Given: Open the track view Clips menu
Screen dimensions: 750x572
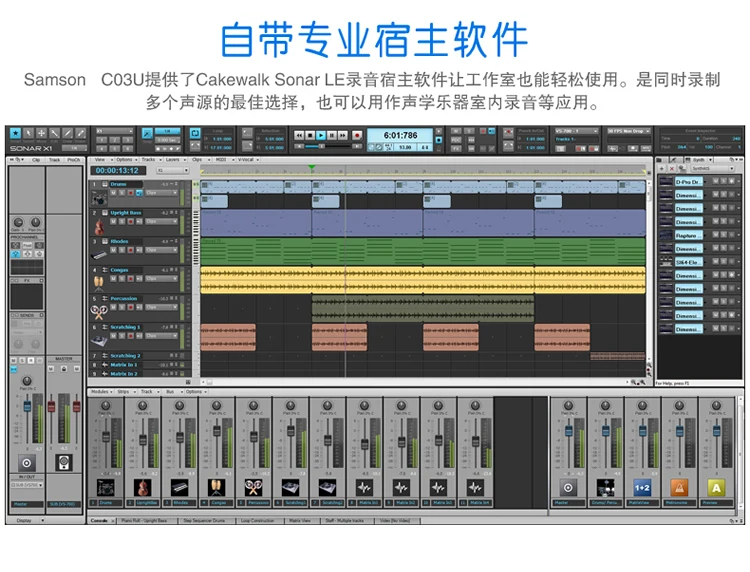Looking at the screenshot, I should 198,160.
